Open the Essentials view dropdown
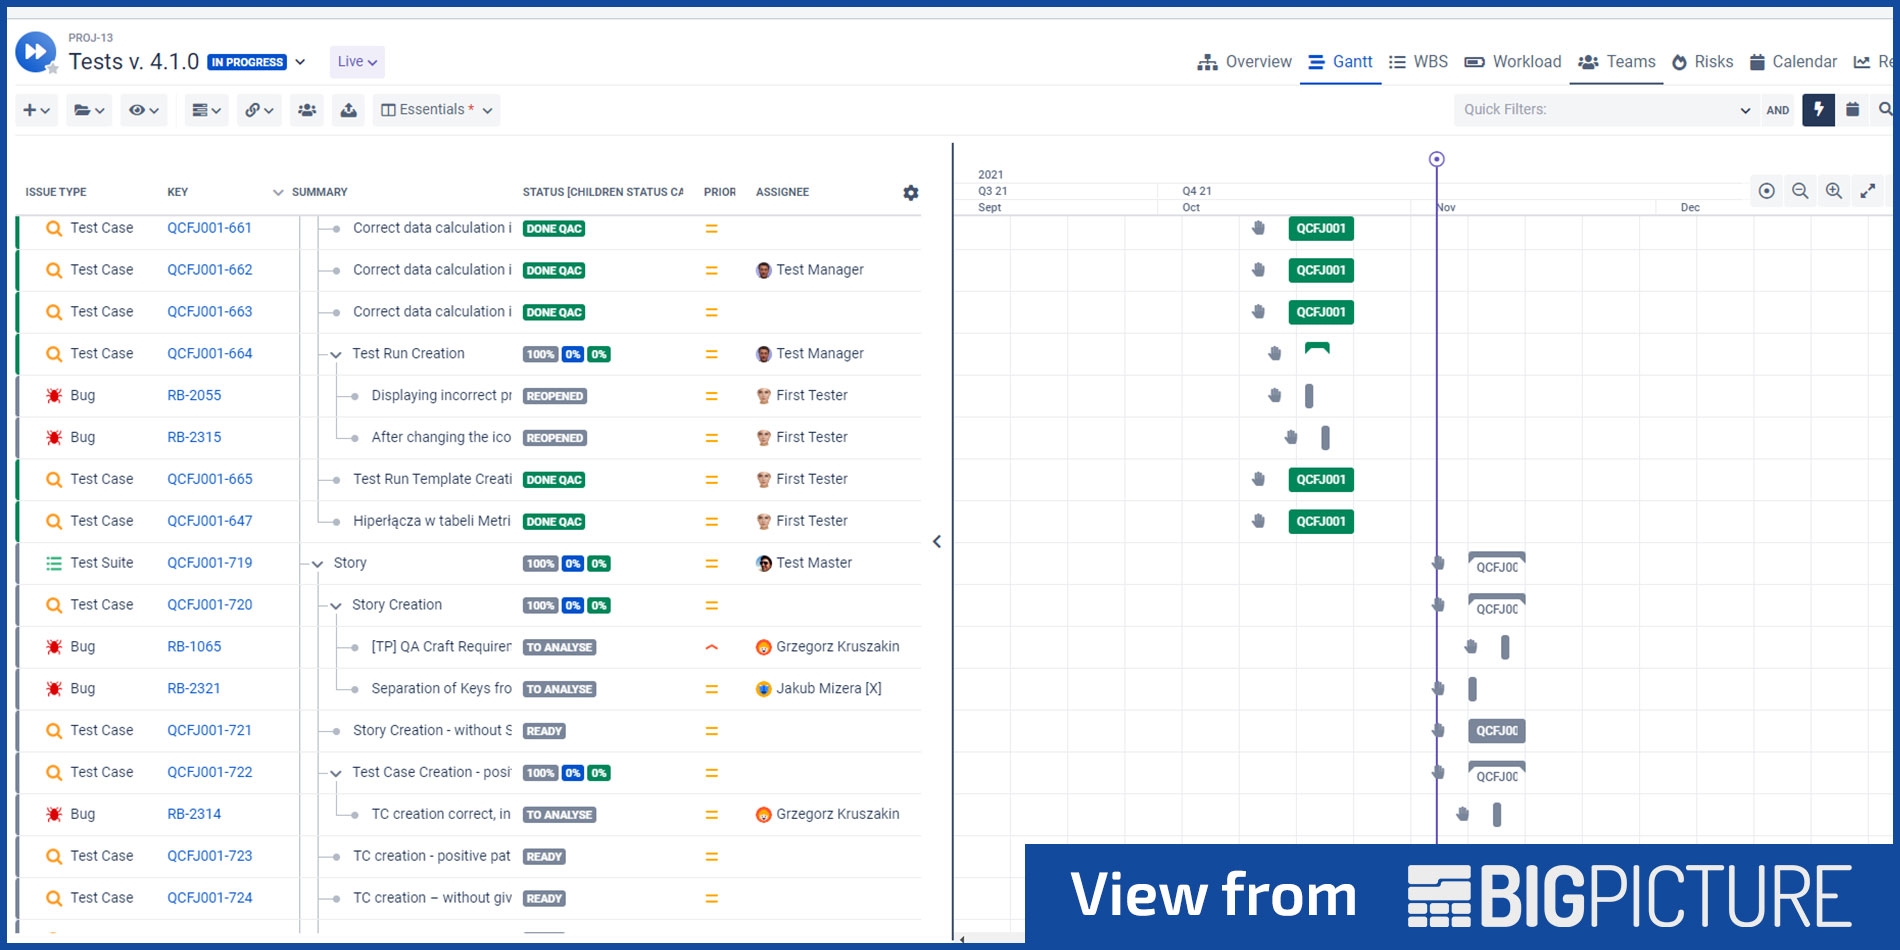The image size is (1900, 950). click(x=436, y=110)
